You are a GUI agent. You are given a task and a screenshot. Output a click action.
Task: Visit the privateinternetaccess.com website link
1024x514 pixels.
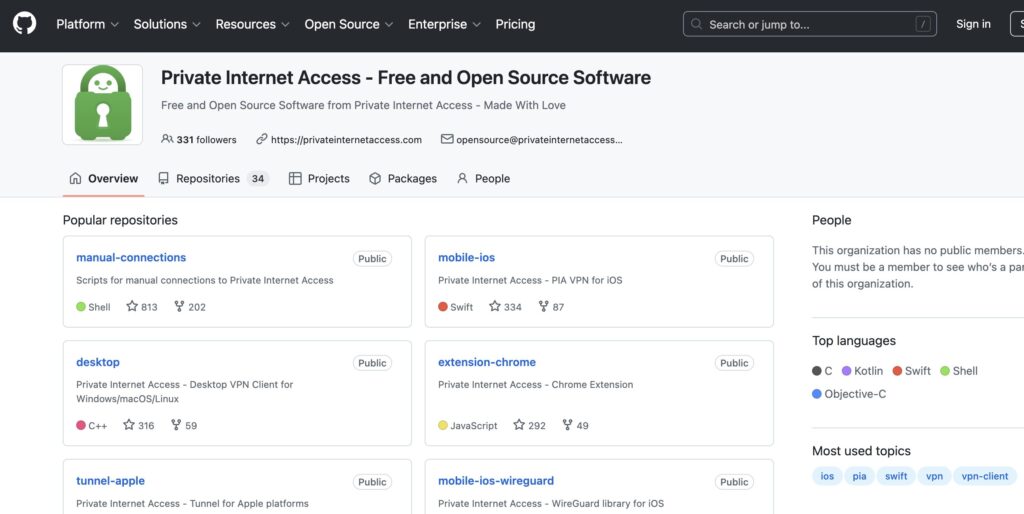[345, 140]
